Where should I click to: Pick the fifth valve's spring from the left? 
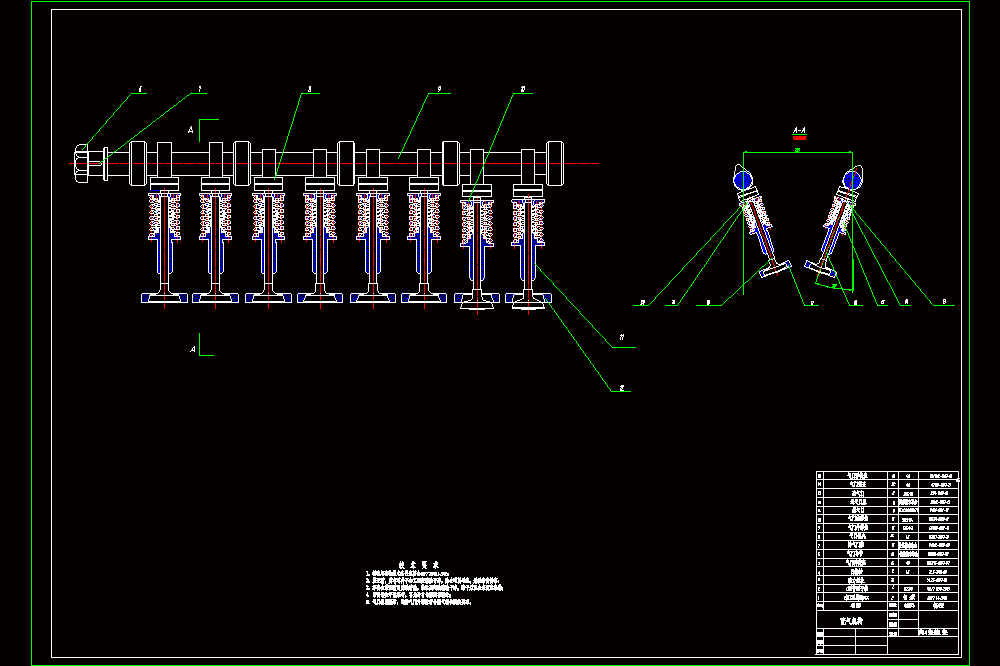[373, 216]
